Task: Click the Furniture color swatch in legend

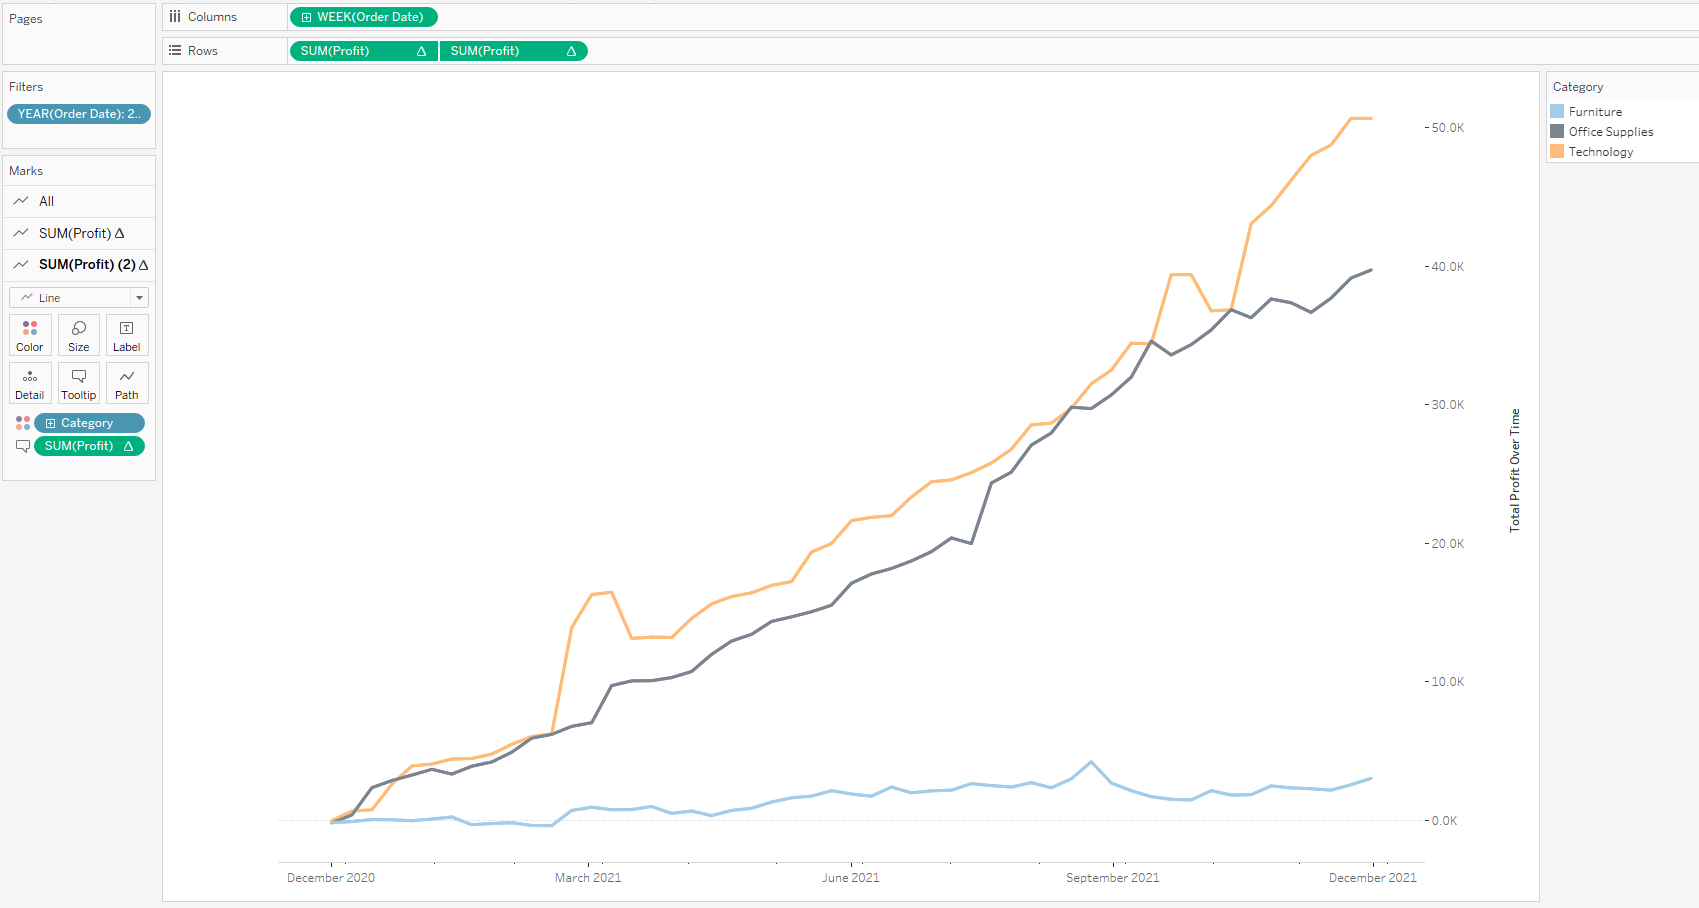Action: pos(1557,112)
